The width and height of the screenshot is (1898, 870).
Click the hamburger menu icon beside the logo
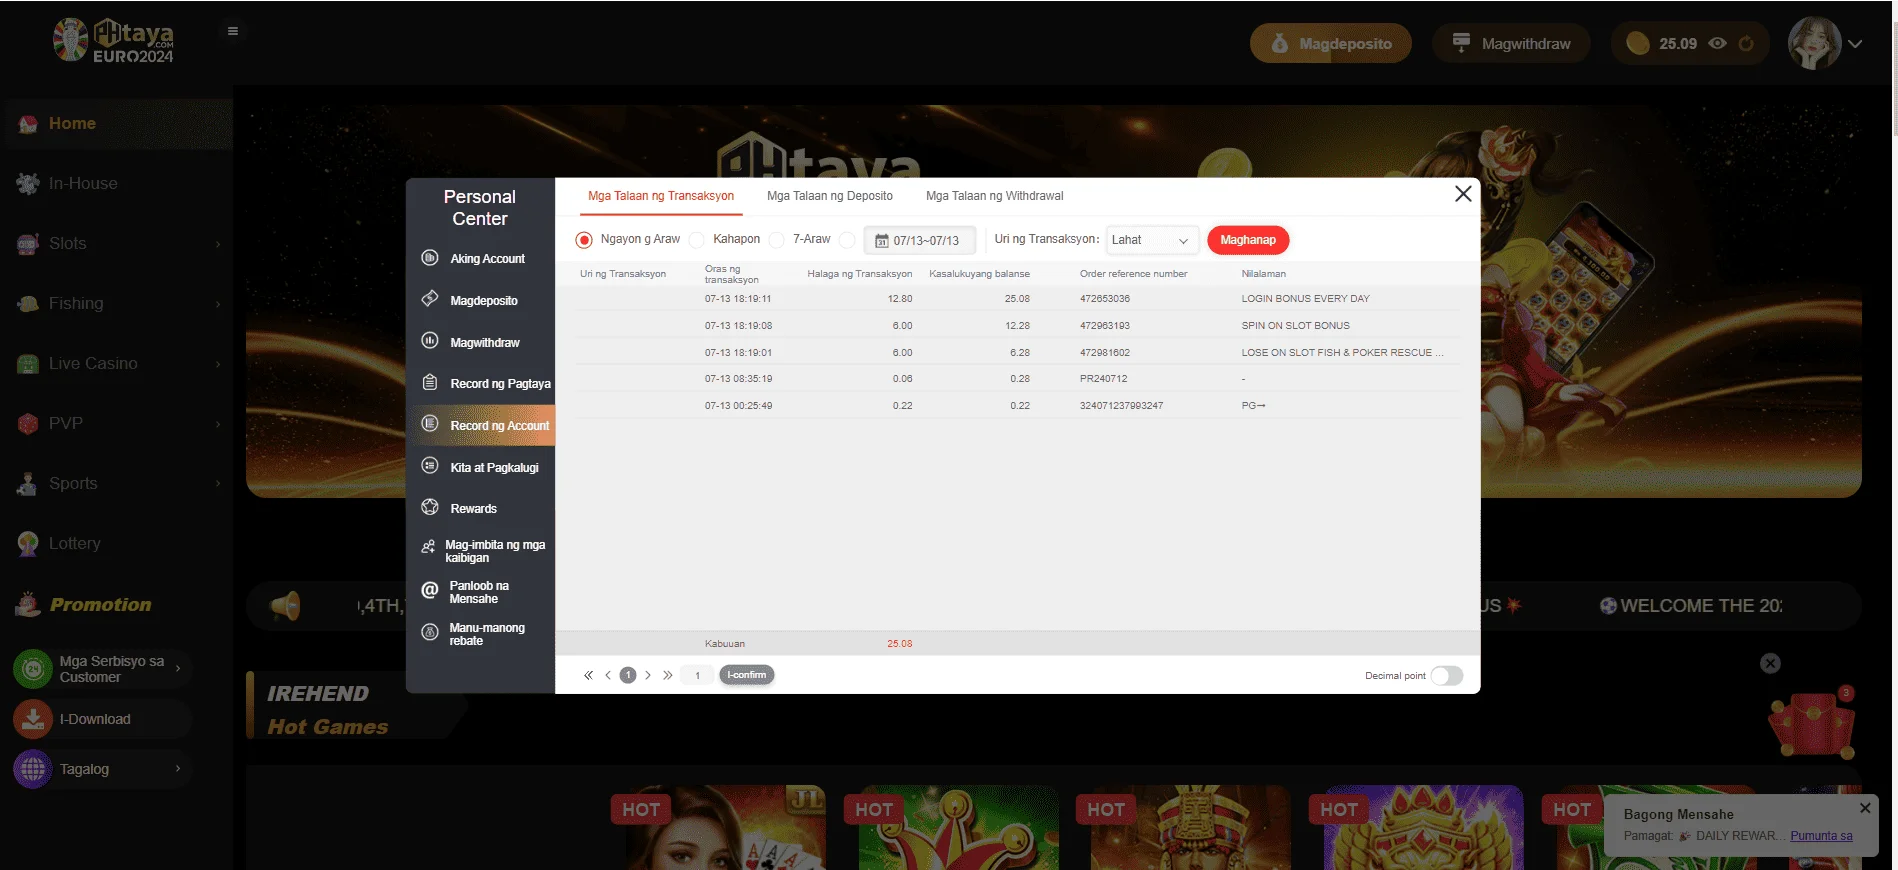click(x=233, y=31)
